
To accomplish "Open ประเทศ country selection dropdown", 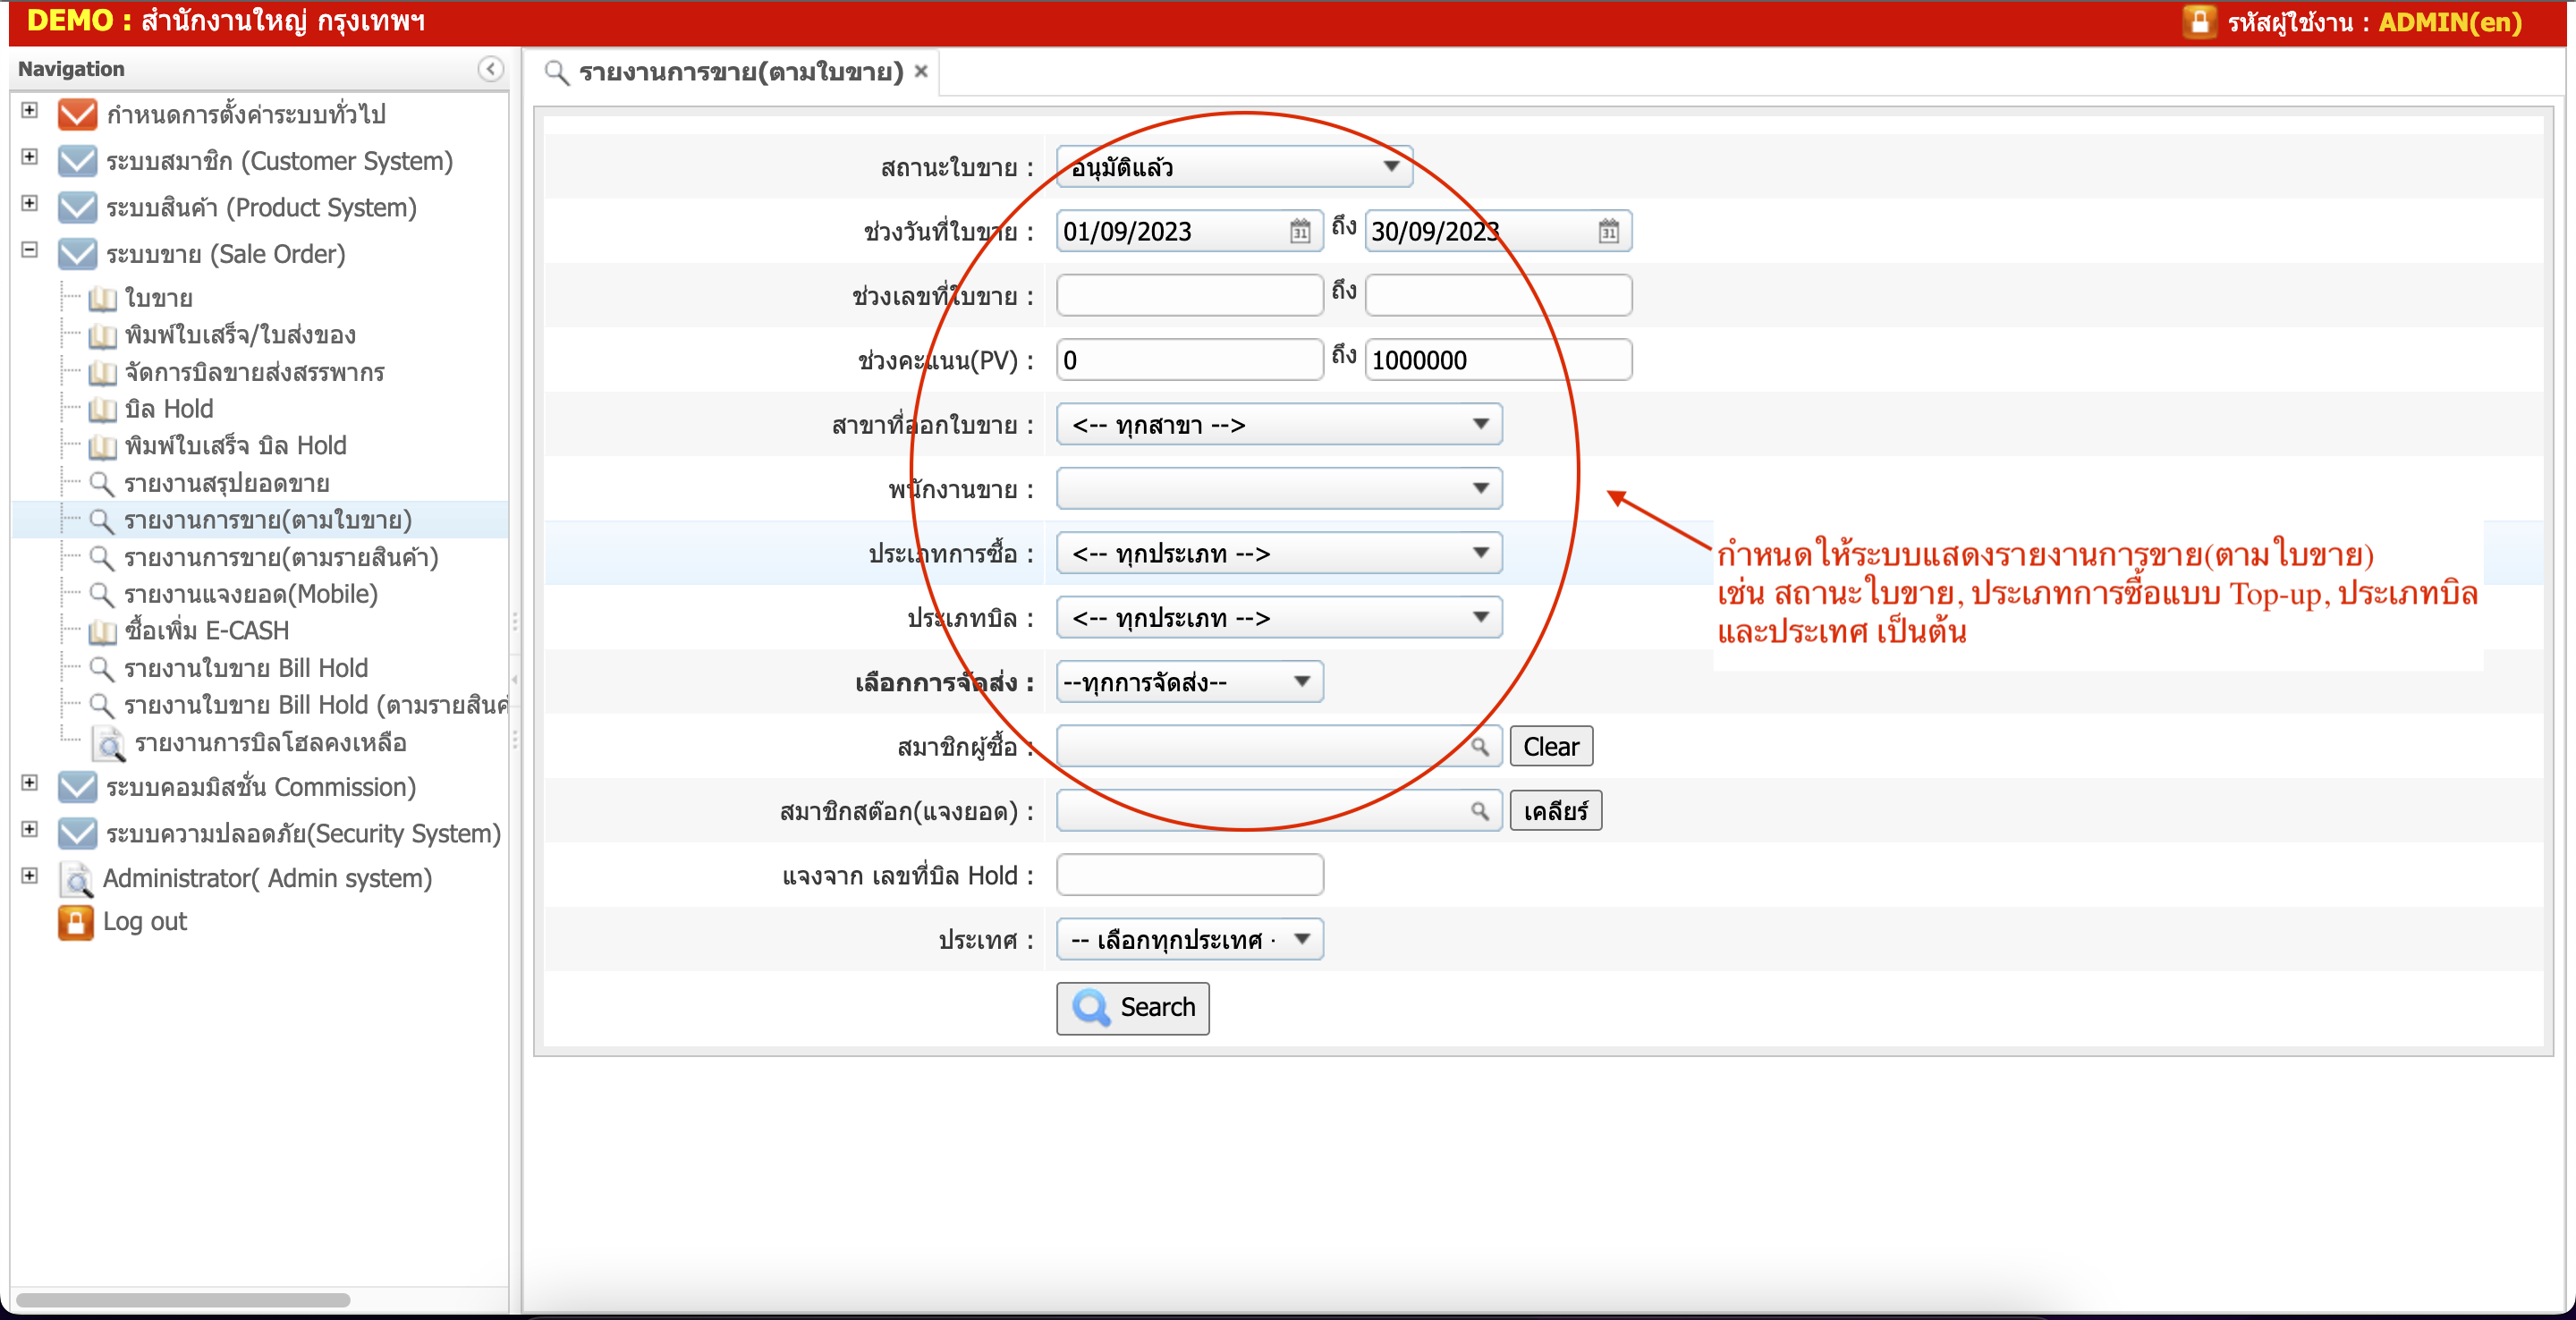I will pos(1189,940).
